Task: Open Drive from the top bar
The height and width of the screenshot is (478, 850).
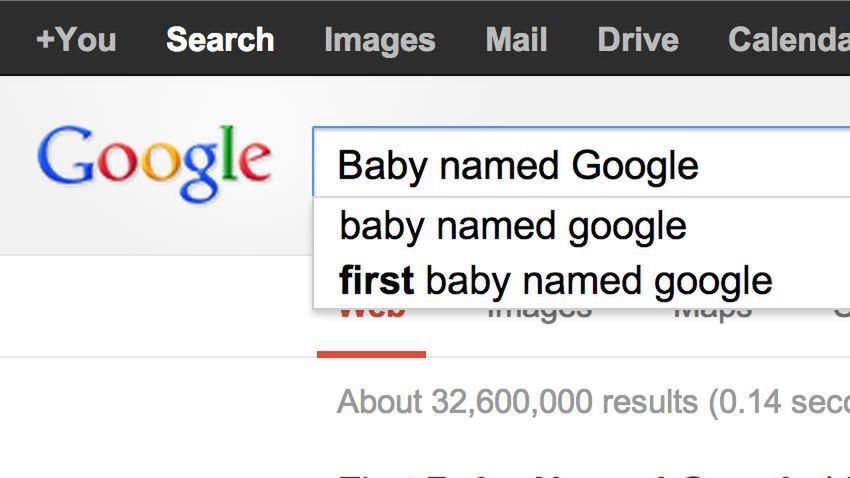Action: 638,40
